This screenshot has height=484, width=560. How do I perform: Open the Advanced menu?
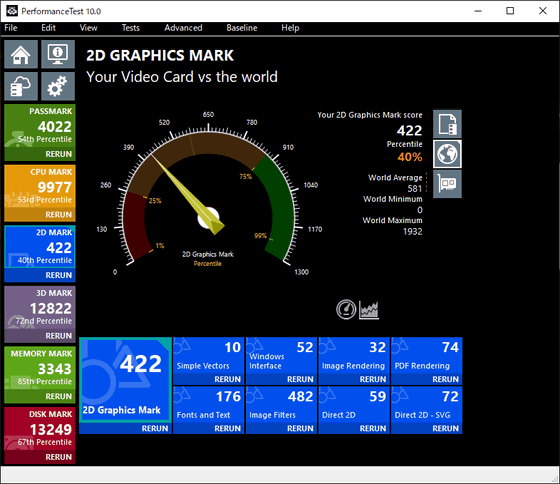tap(183, 28)
